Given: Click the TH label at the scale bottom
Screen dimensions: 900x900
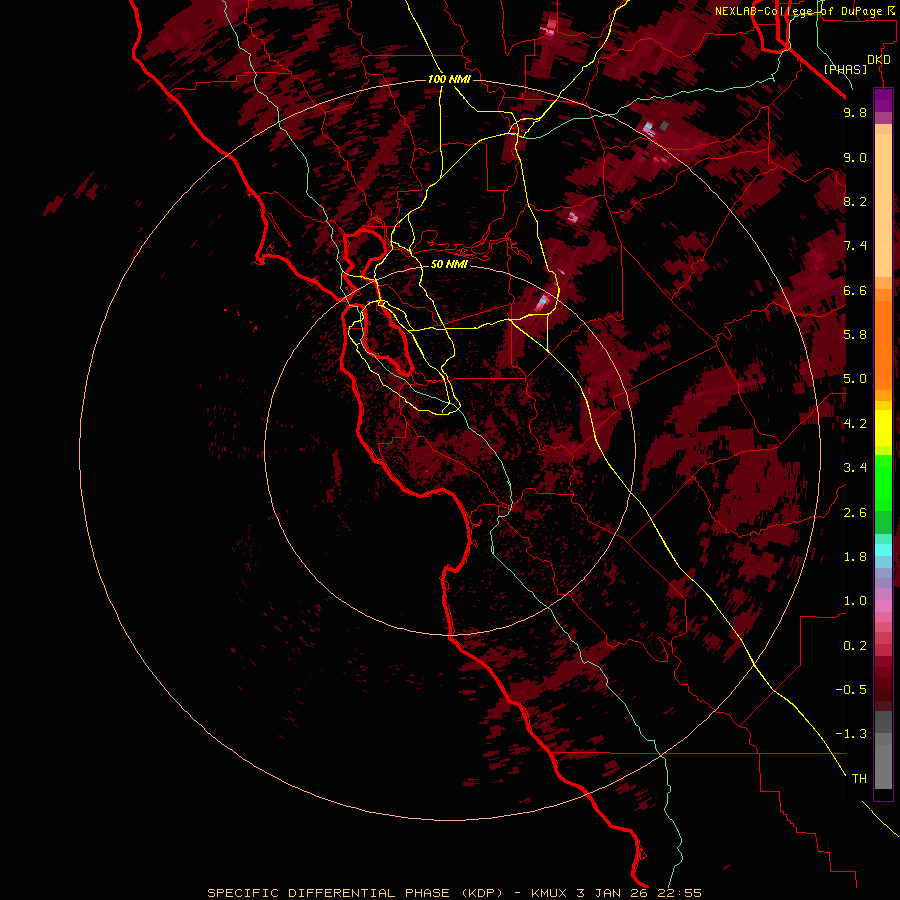Looking at the screenshot, I should point(859,779).
